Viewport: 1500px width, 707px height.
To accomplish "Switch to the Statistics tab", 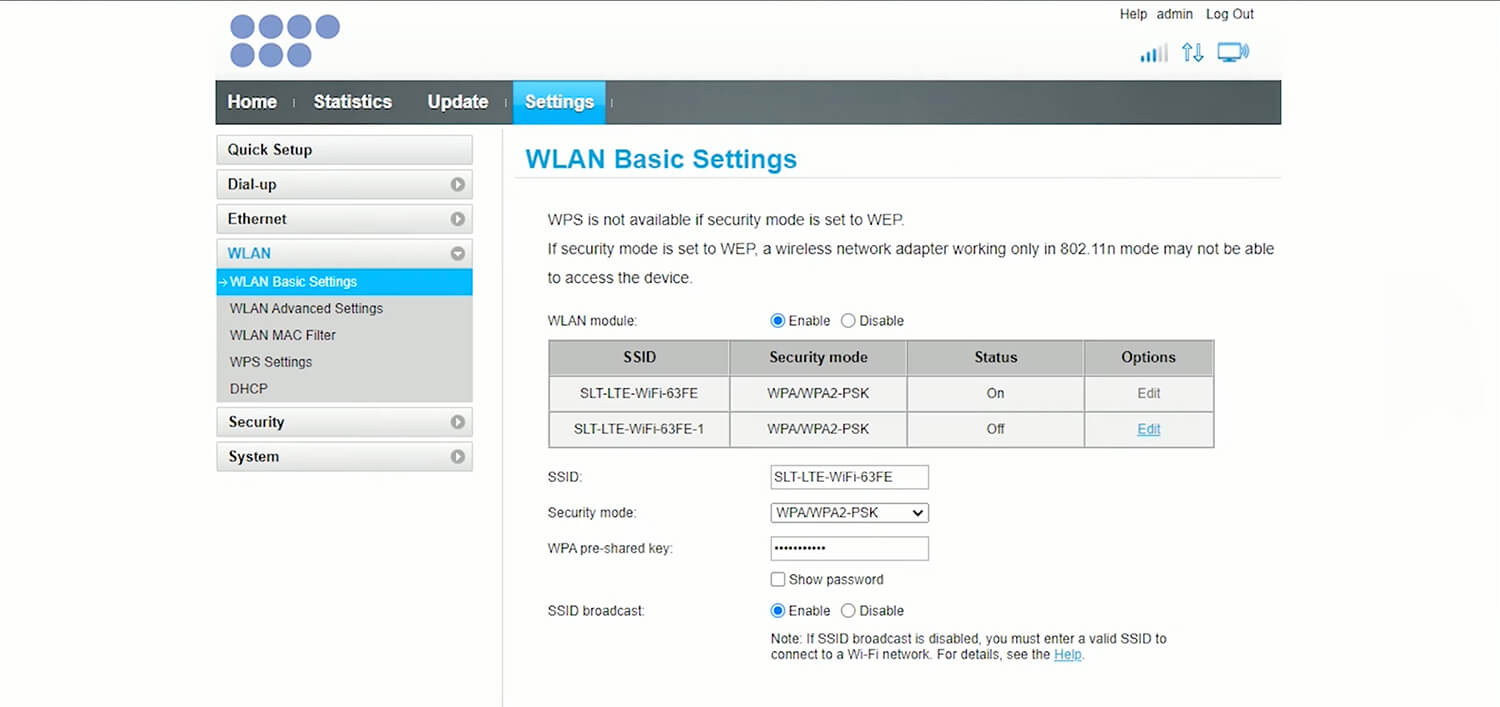I will click(352, 102).
